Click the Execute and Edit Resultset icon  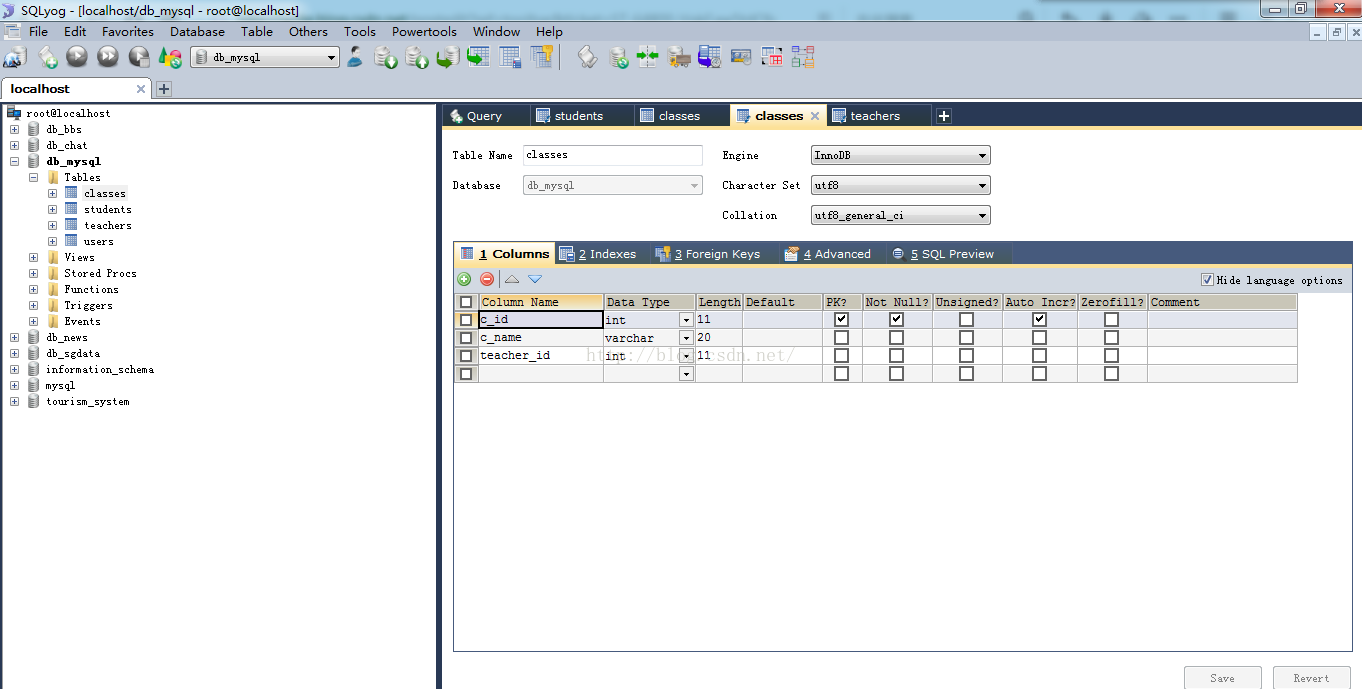(139, 57)
